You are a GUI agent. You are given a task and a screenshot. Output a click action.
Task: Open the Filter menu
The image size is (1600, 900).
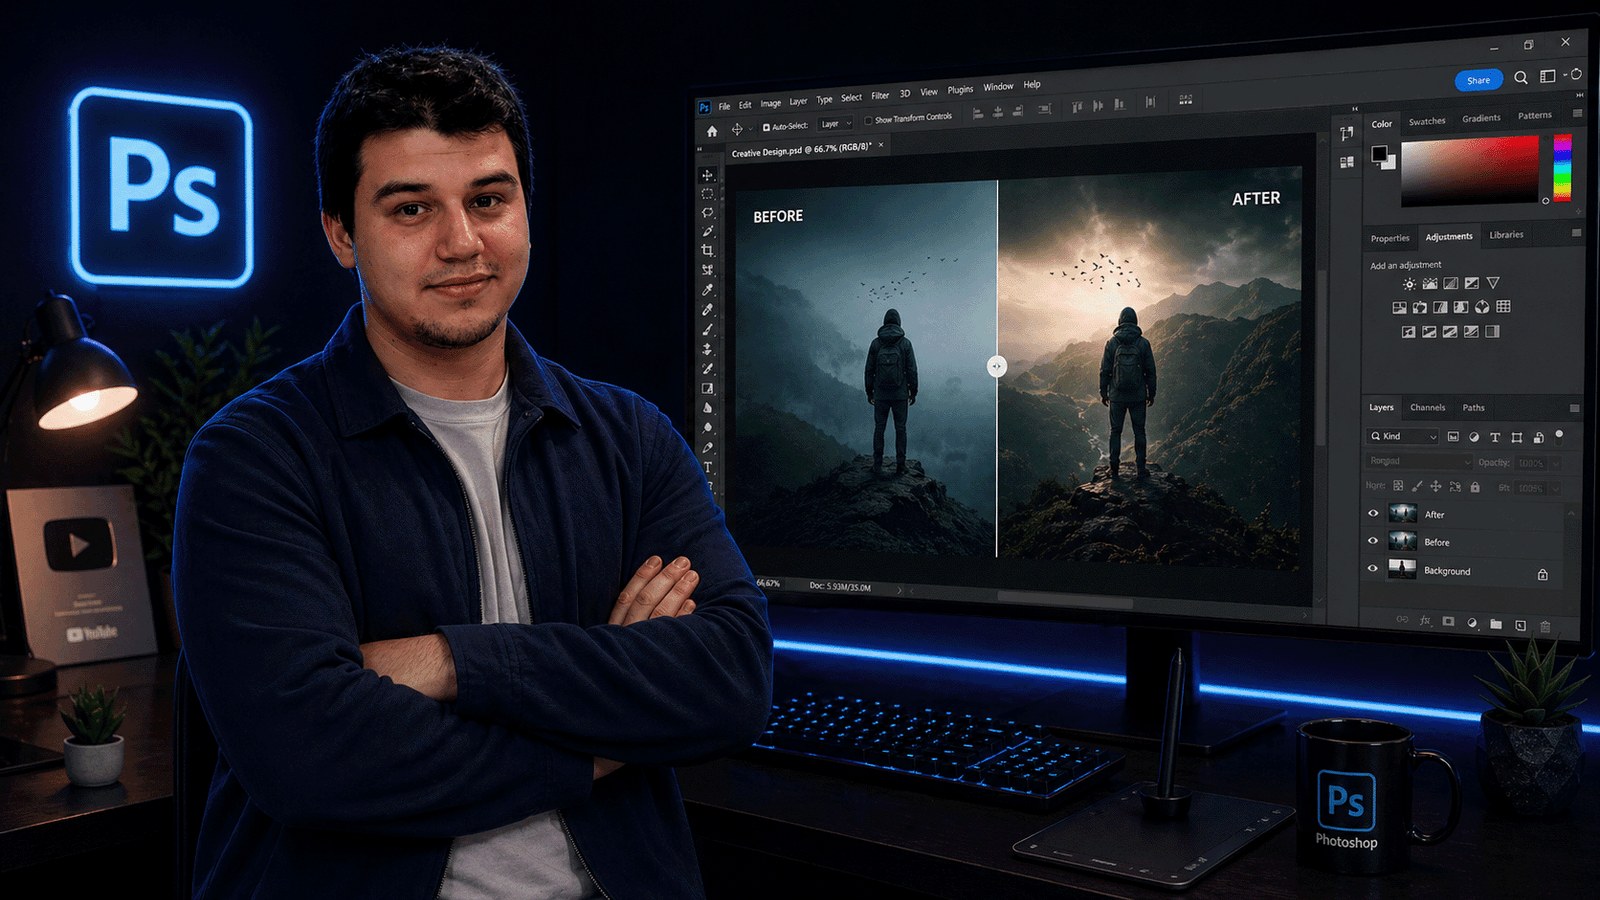tap(880, 96)
